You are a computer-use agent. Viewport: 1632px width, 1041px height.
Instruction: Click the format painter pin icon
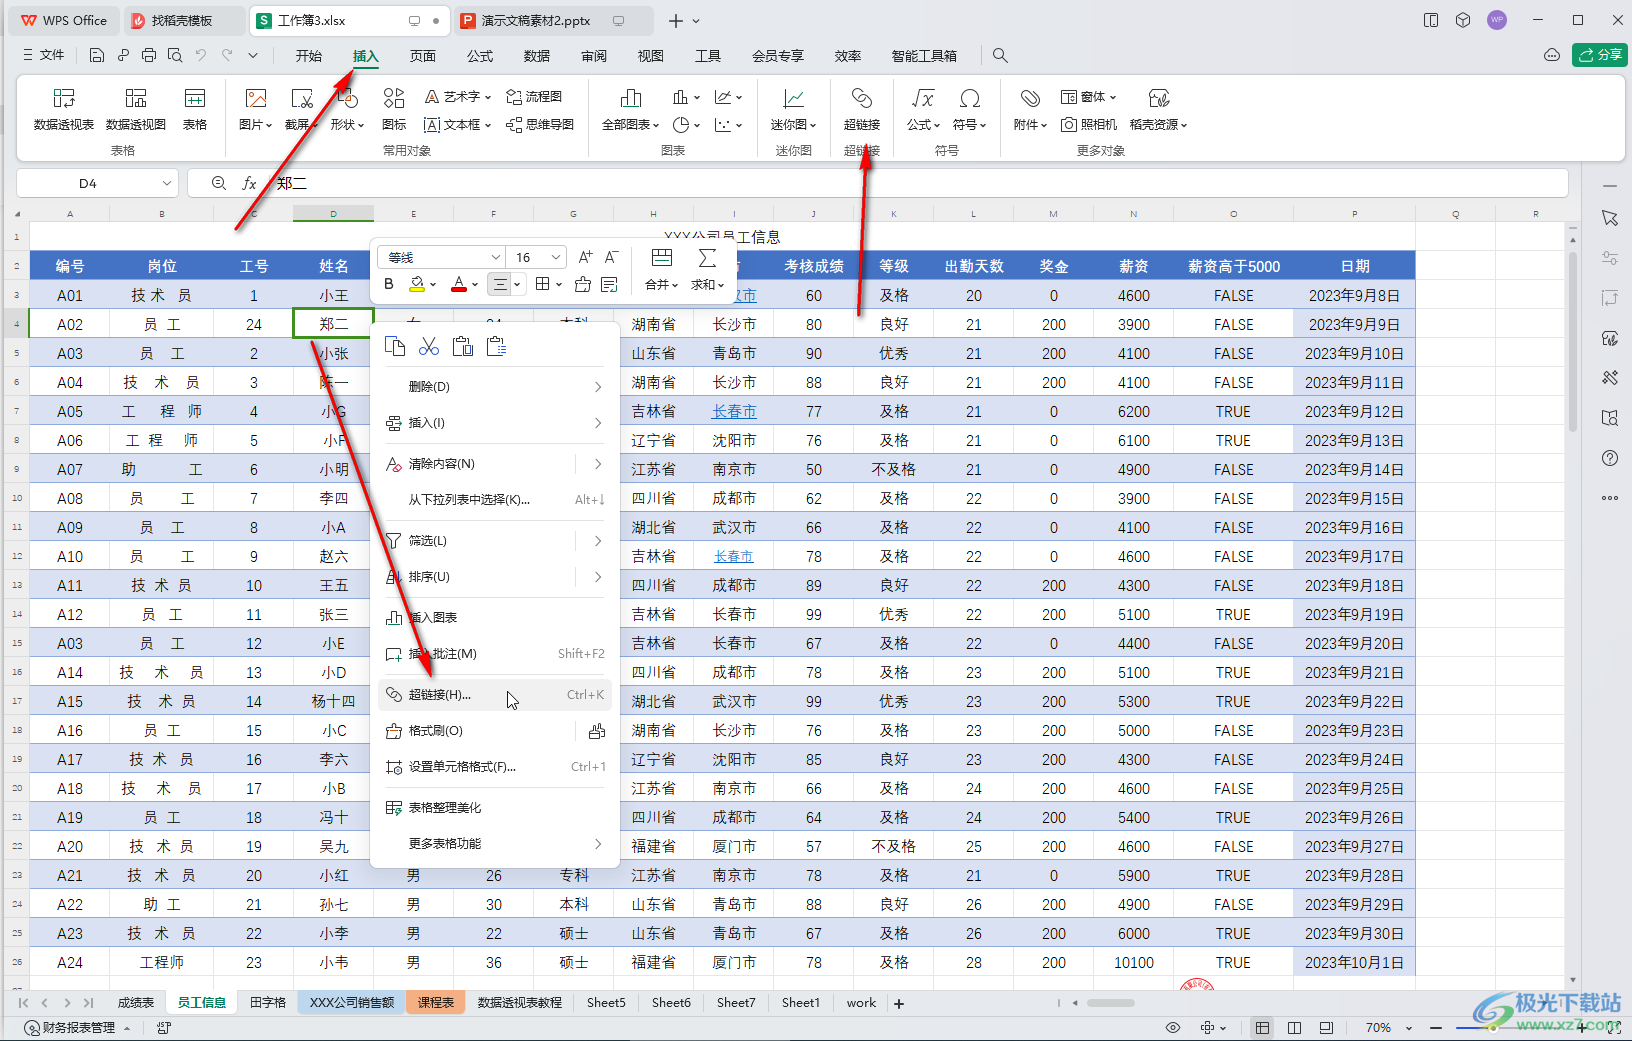coord(597,731)
